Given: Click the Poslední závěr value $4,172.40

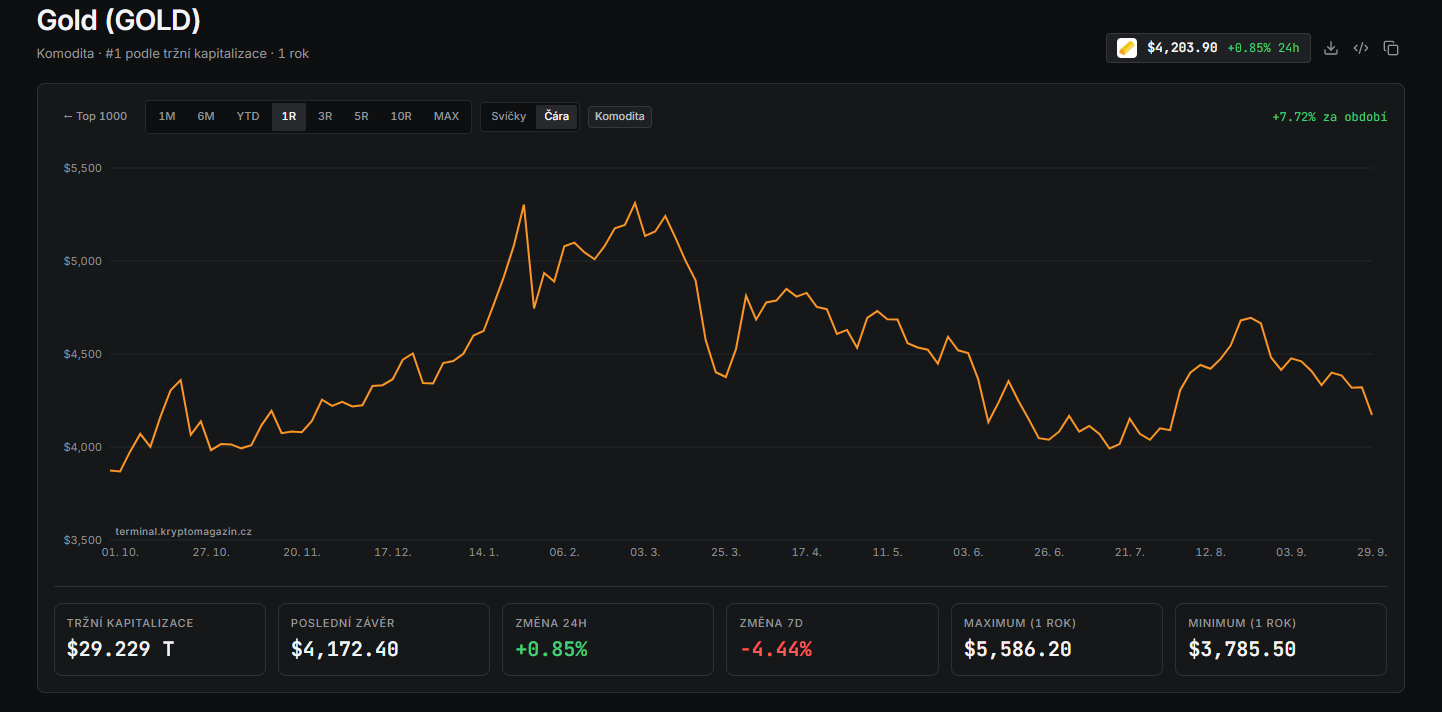Looking at the screenshot, I should tap(345, 649).
